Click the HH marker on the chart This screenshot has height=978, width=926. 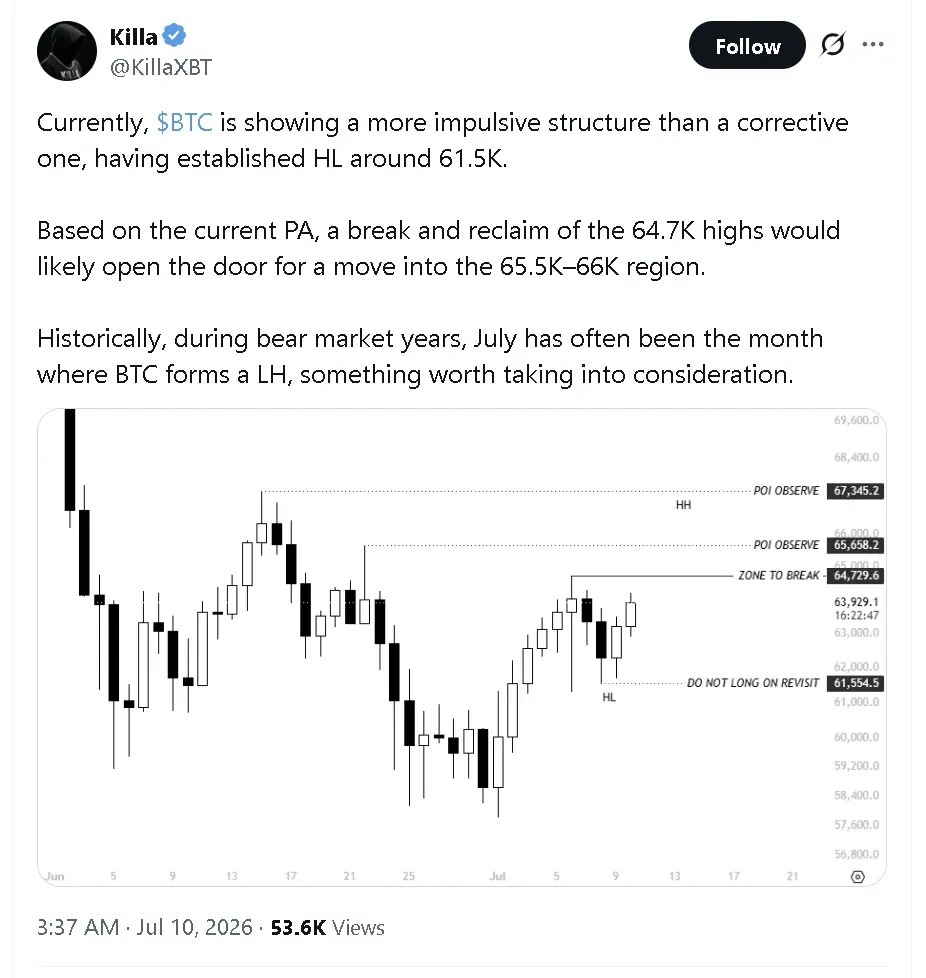coord(683,505)
